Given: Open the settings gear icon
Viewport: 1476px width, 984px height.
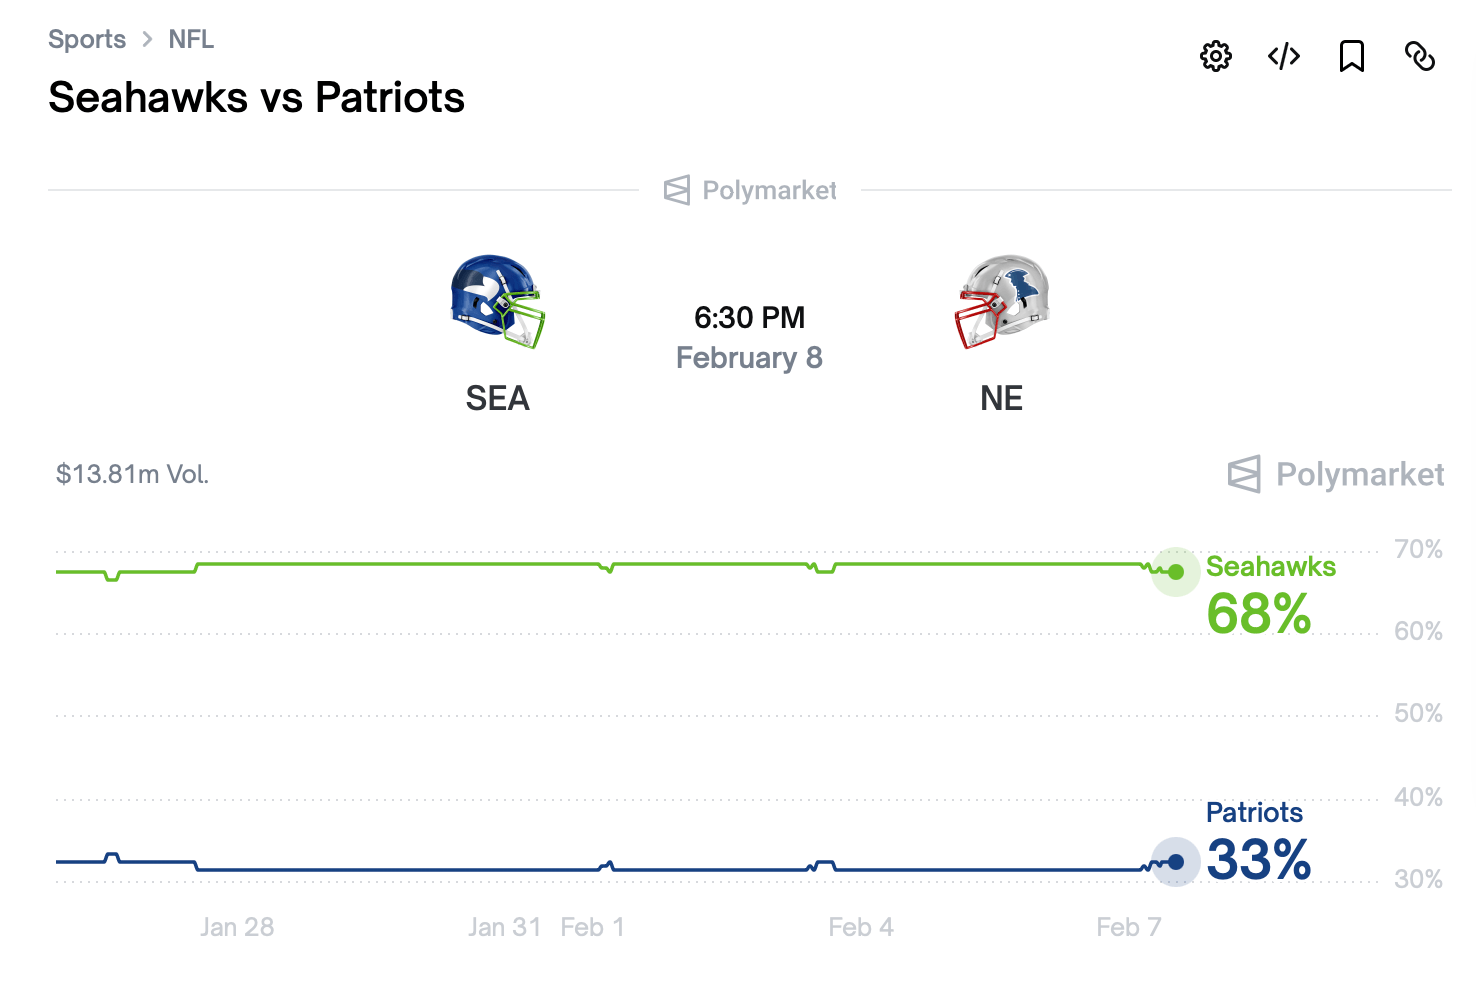Looking at the screenshot, I should click(1215, 57).
